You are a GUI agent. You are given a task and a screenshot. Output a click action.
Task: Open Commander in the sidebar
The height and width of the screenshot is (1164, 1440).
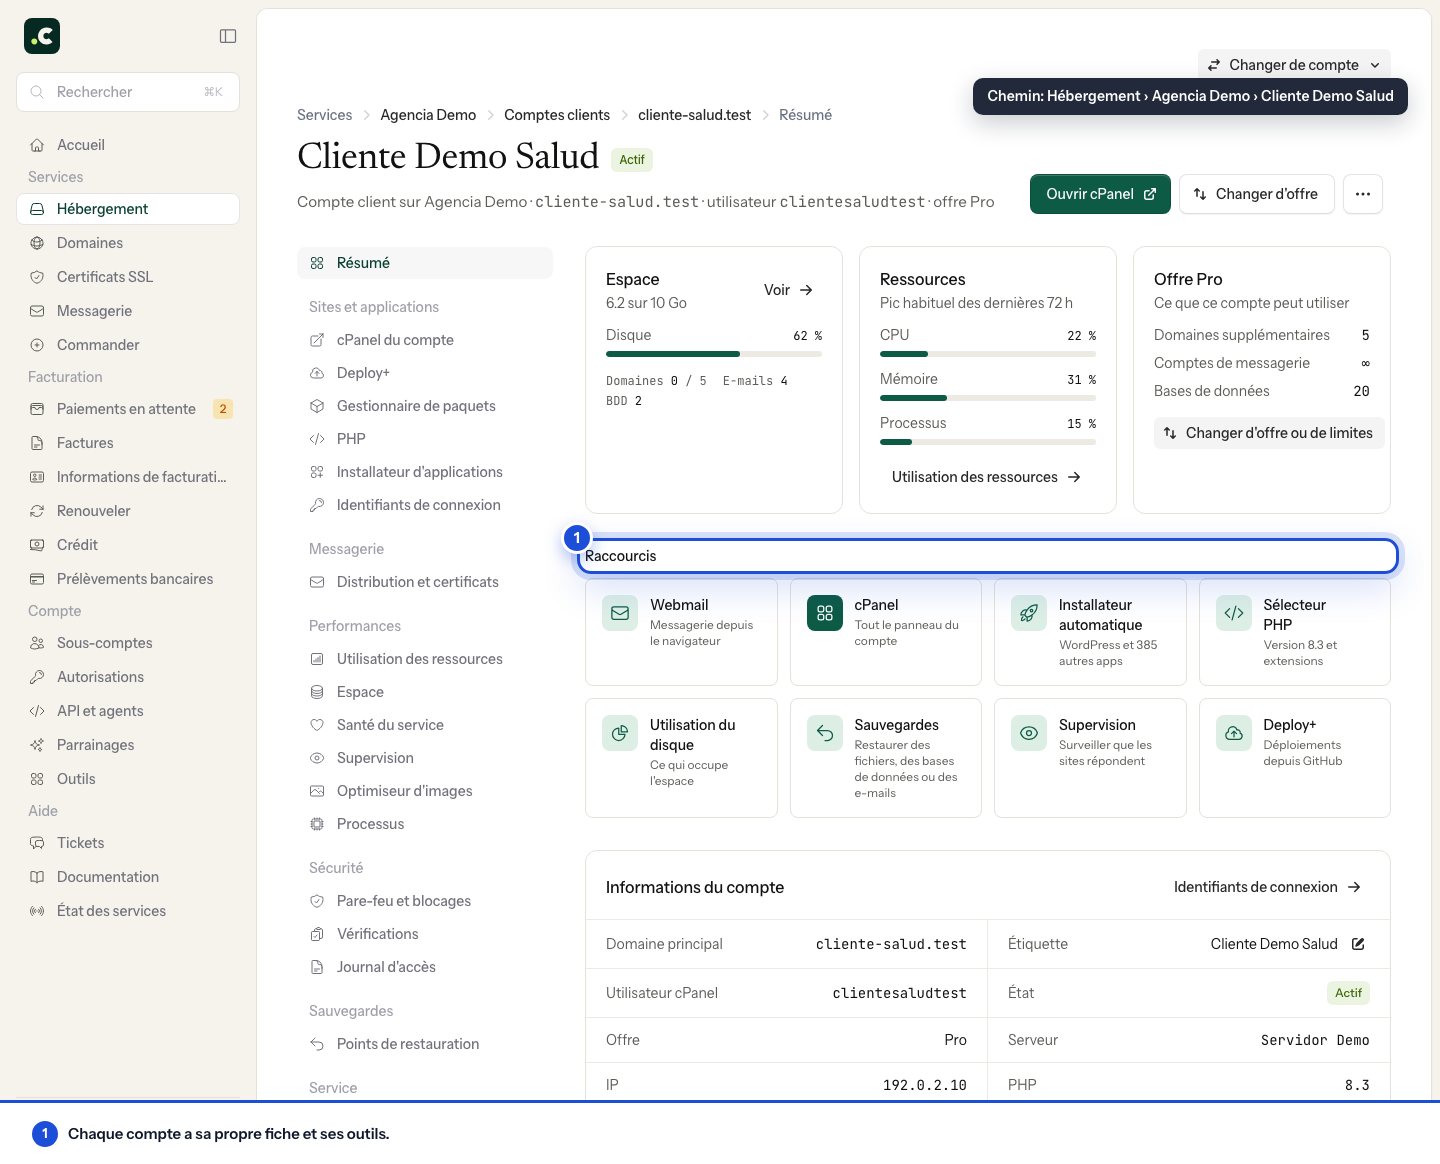pos(128,345)
